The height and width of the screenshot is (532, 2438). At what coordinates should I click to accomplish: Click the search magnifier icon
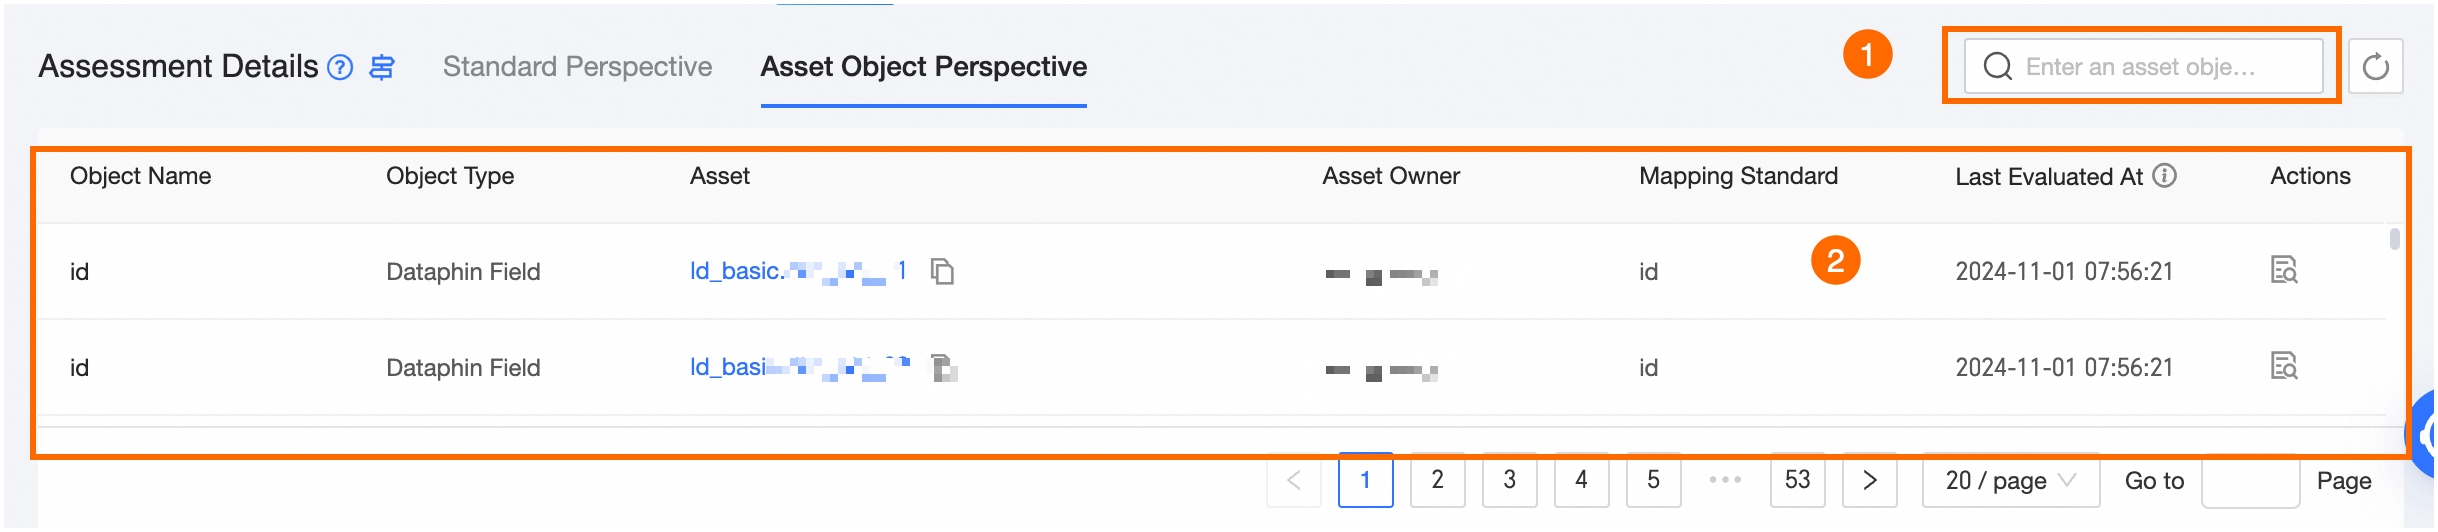pos(1997,67)
